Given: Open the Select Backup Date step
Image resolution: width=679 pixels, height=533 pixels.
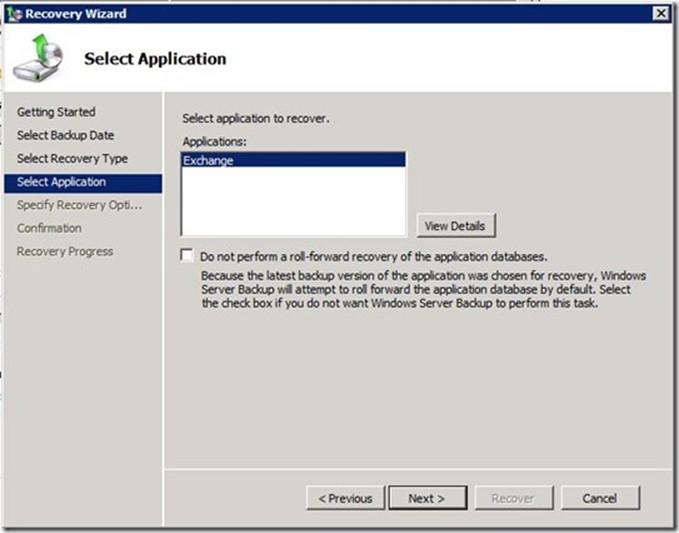Looking at the screenshot, I should coord(65,135).
